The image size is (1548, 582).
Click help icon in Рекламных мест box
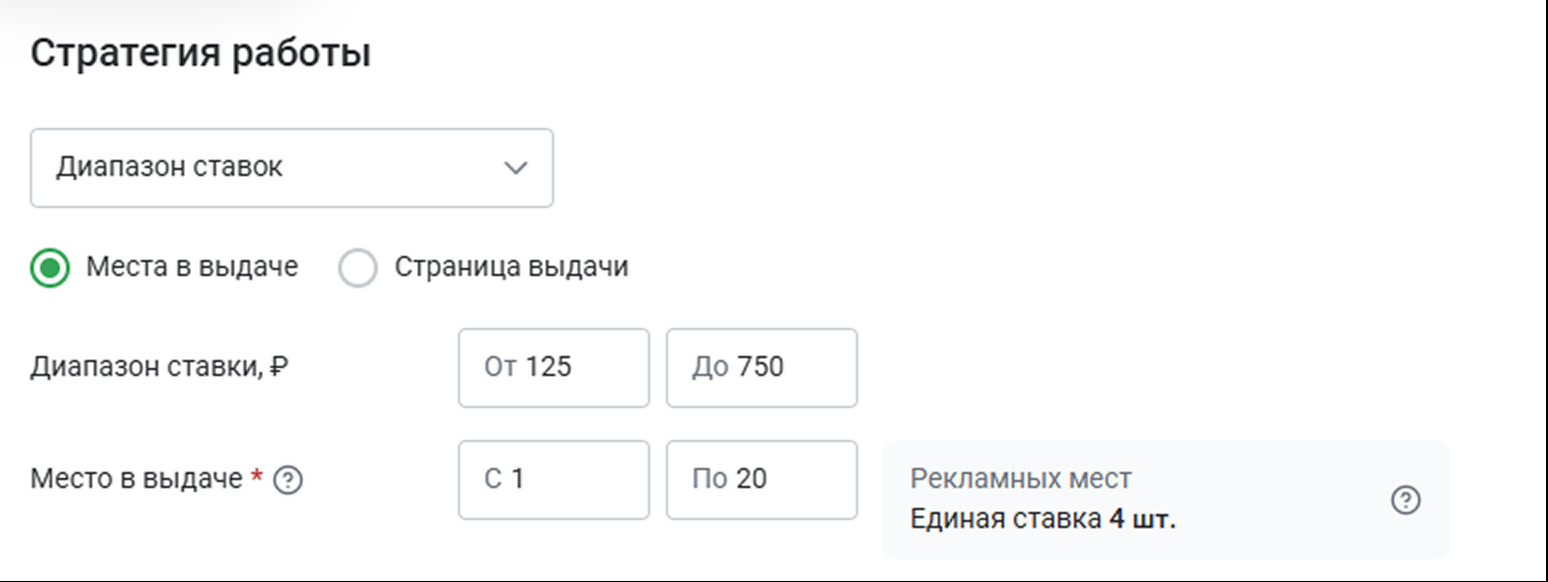1406,500
